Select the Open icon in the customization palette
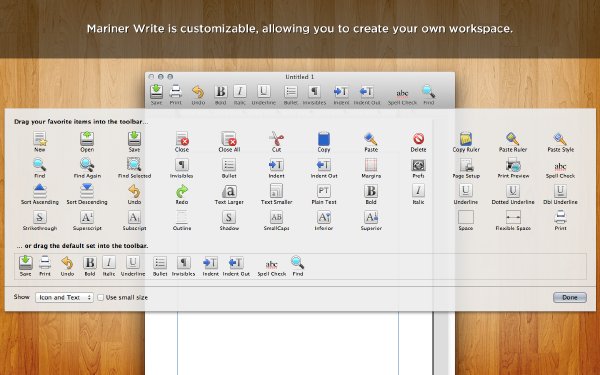Viewport: 600px width, 375px height. click(x=87, y=139)
